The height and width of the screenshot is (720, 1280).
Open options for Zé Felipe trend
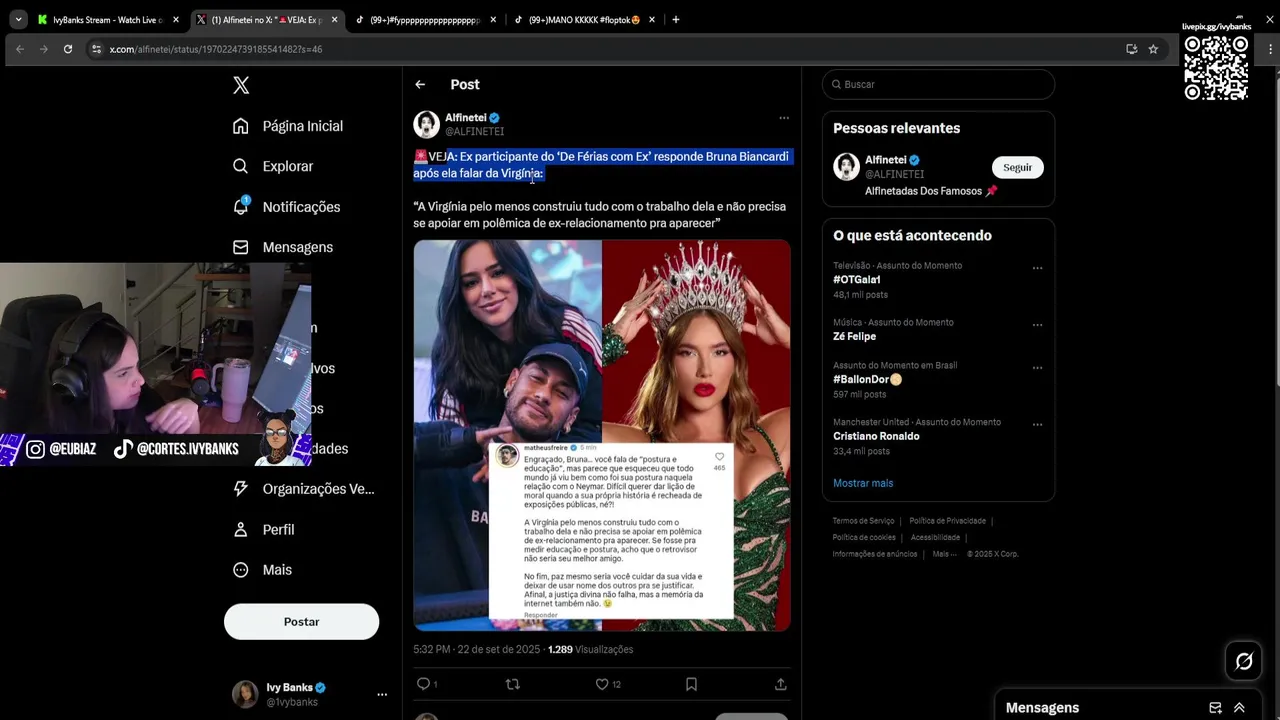point(1037,325)
